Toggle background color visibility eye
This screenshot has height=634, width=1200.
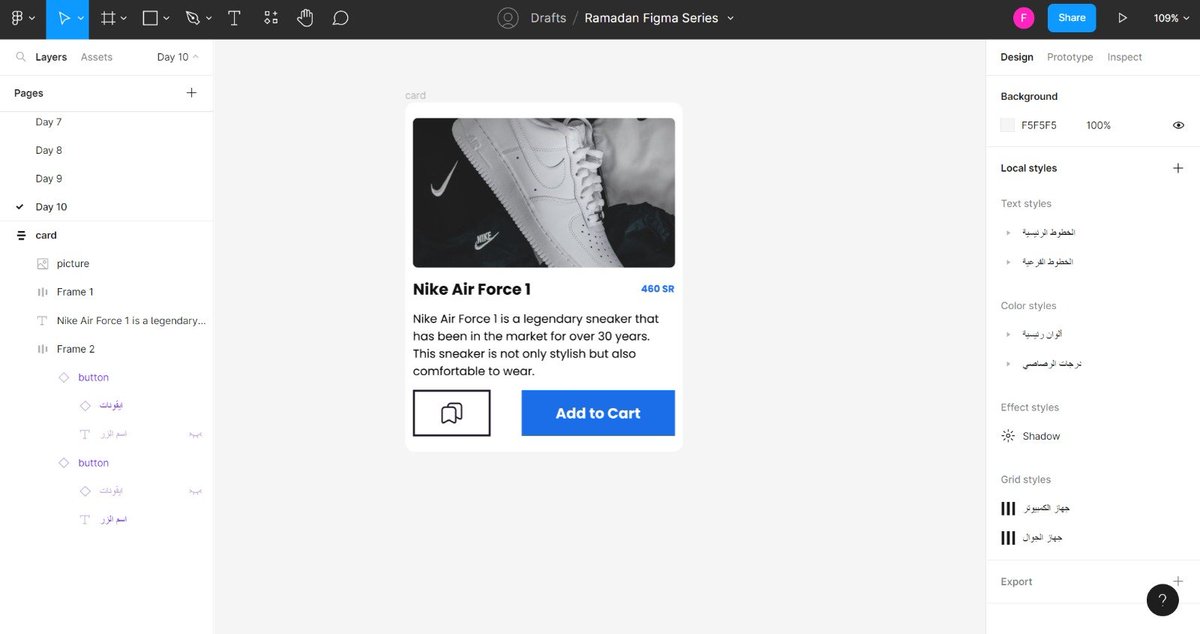[1179, 125]
